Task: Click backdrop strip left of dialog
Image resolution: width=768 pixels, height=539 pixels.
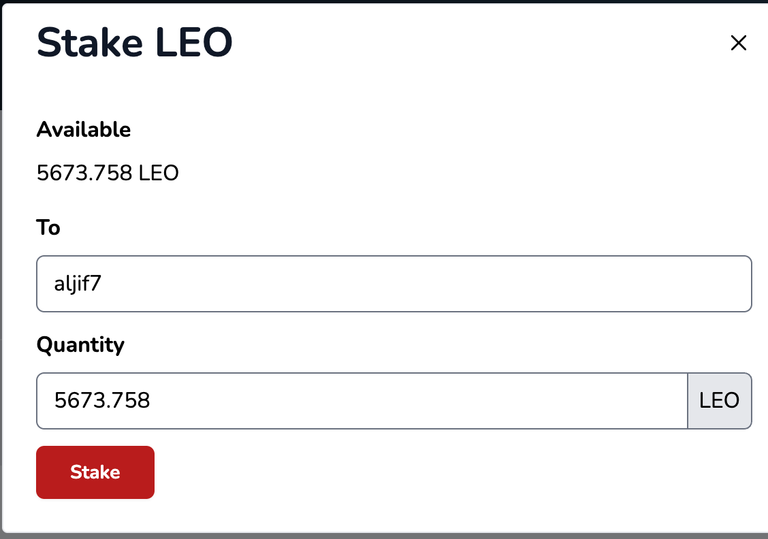Action: (x=1, y=318)
